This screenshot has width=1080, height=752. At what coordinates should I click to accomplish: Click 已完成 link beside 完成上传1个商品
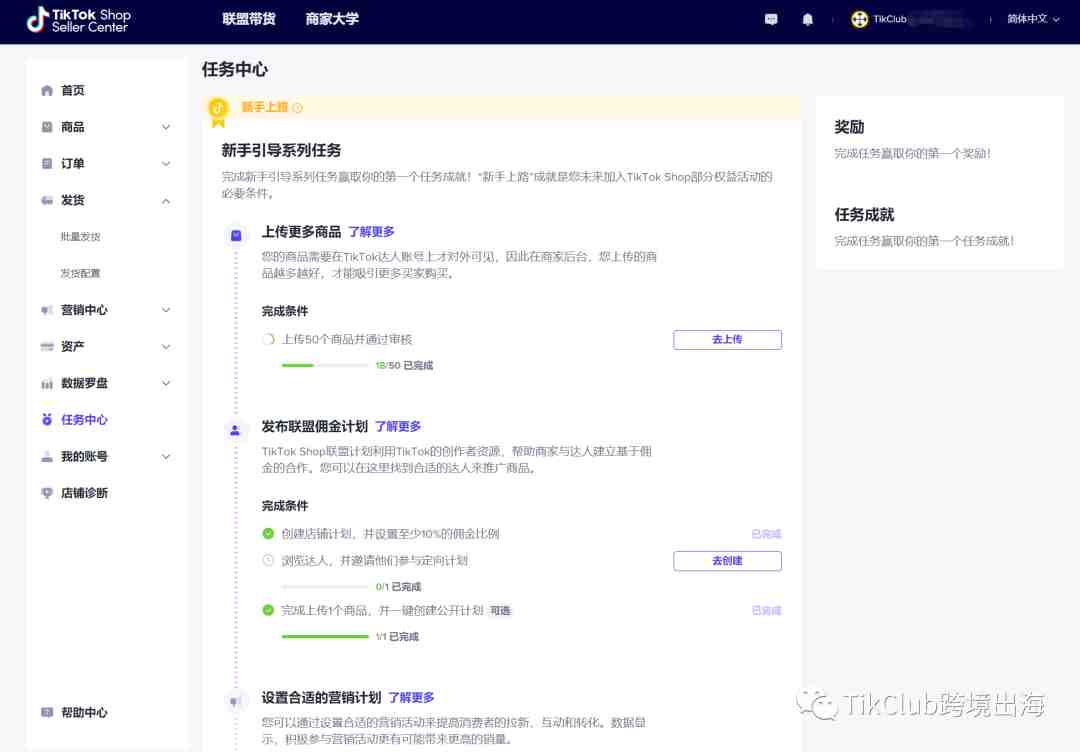tap(766, 610)
